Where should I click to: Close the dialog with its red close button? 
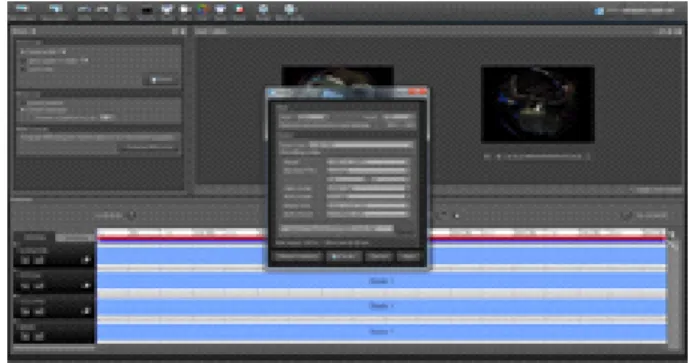[x=417, y=92]
